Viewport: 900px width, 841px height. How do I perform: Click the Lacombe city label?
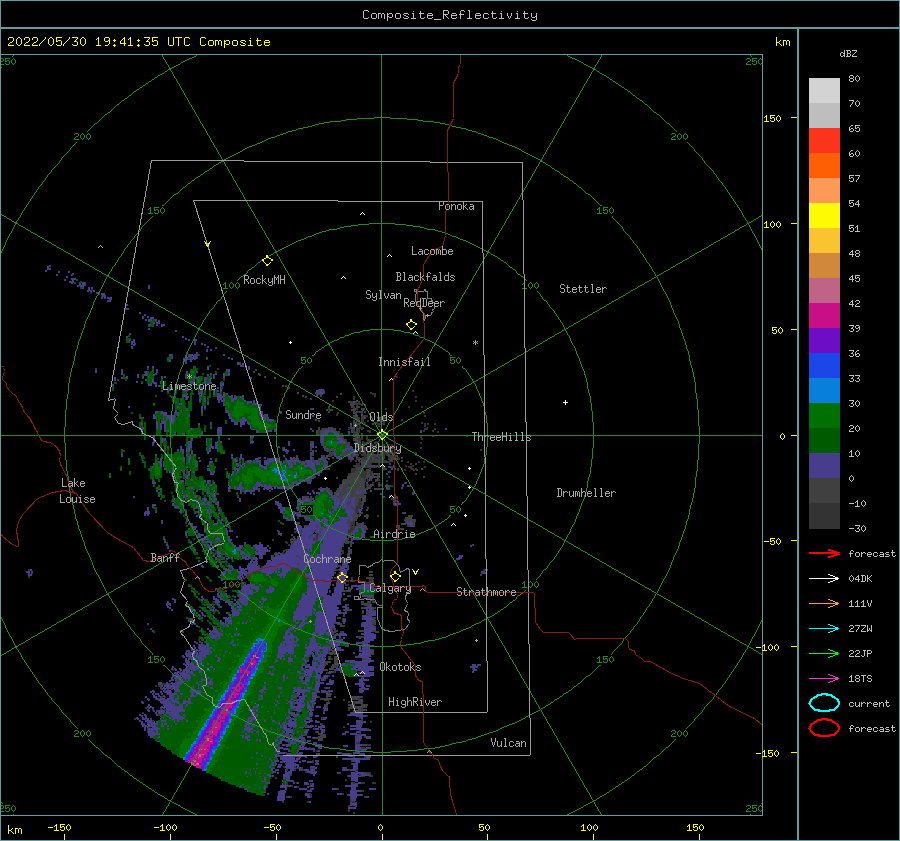tap(432, 251)
